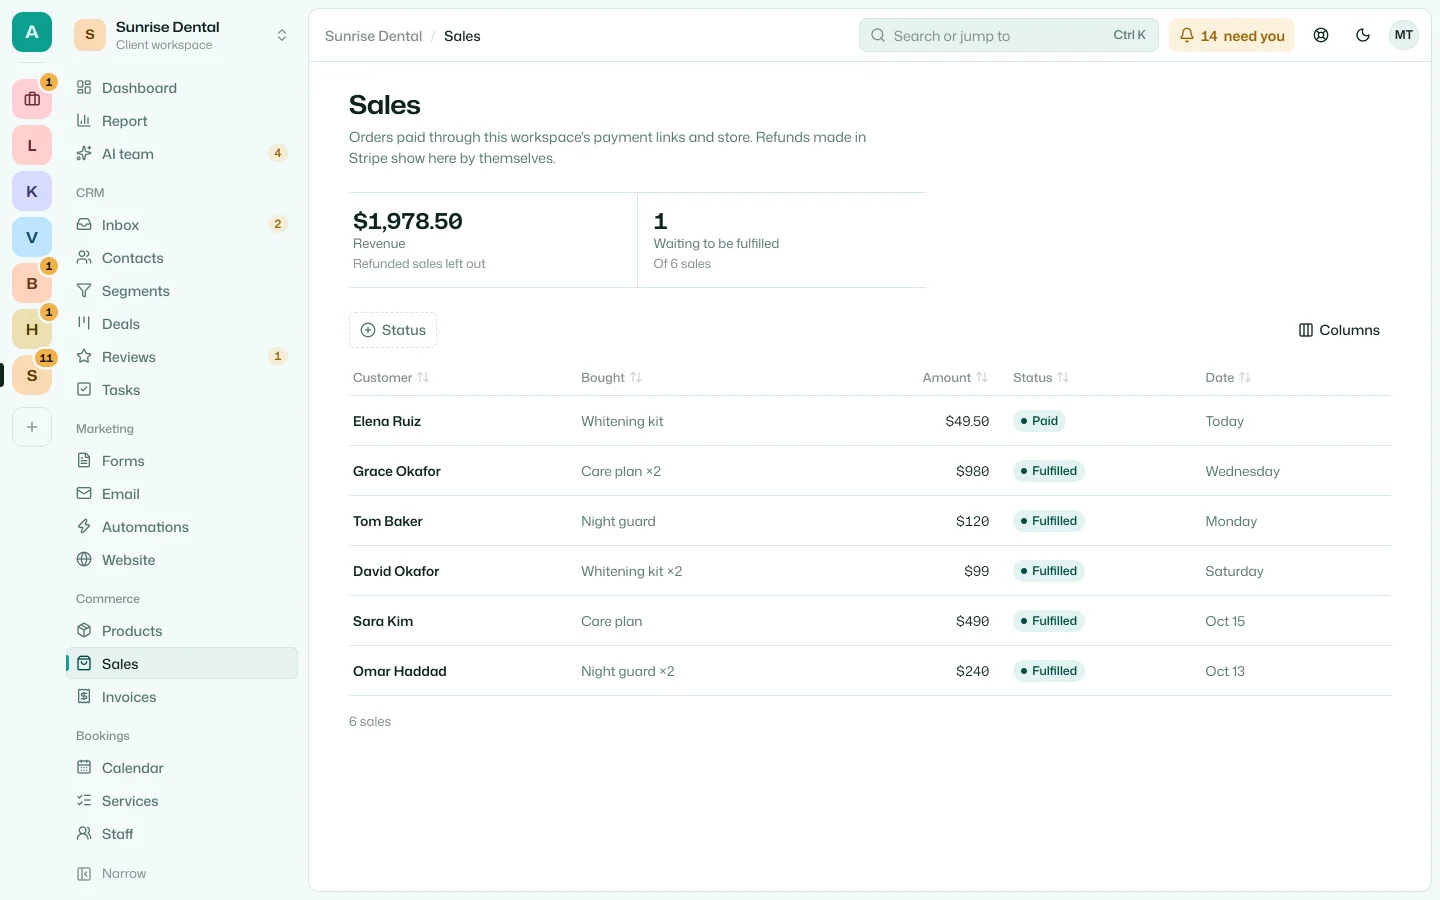Open the Columns chooser

pos(1339,330)
